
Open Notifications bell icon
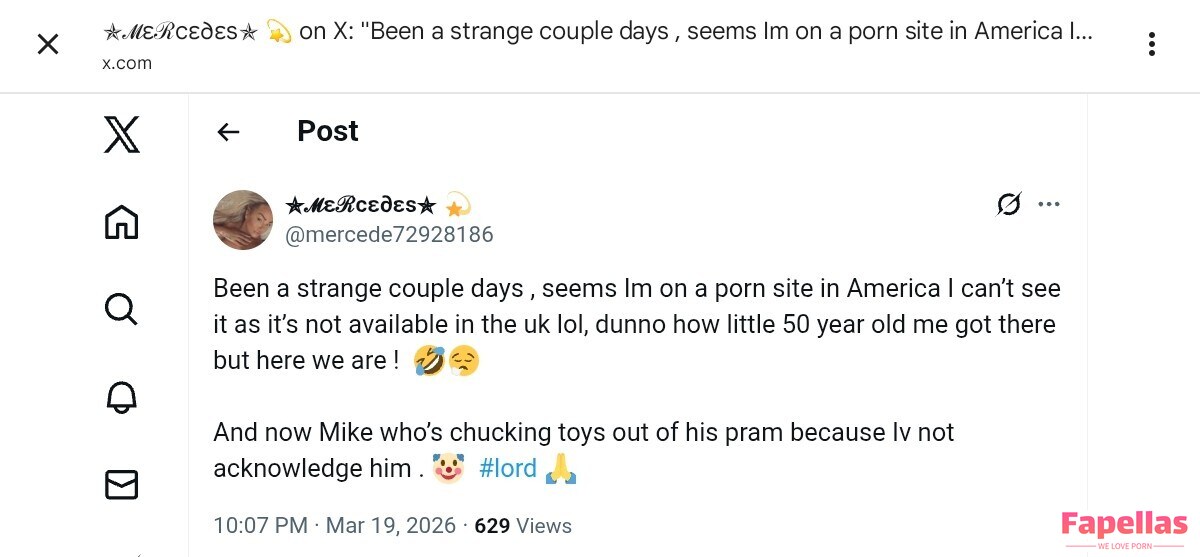pos(121,397)
